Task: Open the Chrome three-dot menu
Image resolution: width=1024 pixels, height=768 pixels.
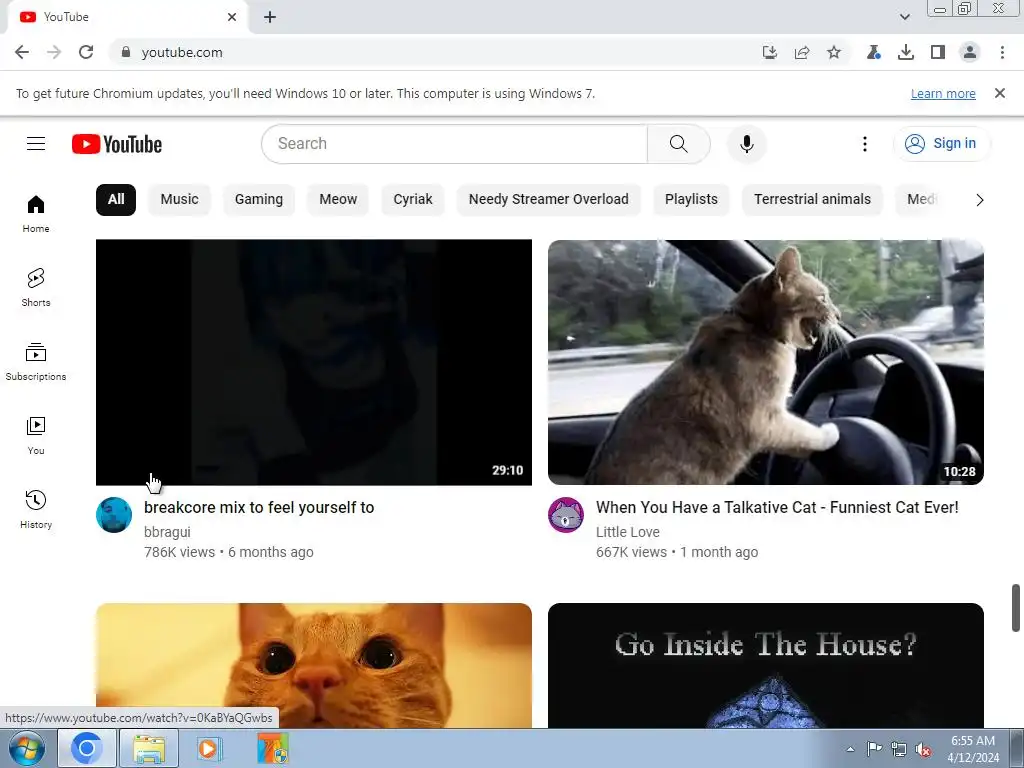Action: coord(1002,52)
